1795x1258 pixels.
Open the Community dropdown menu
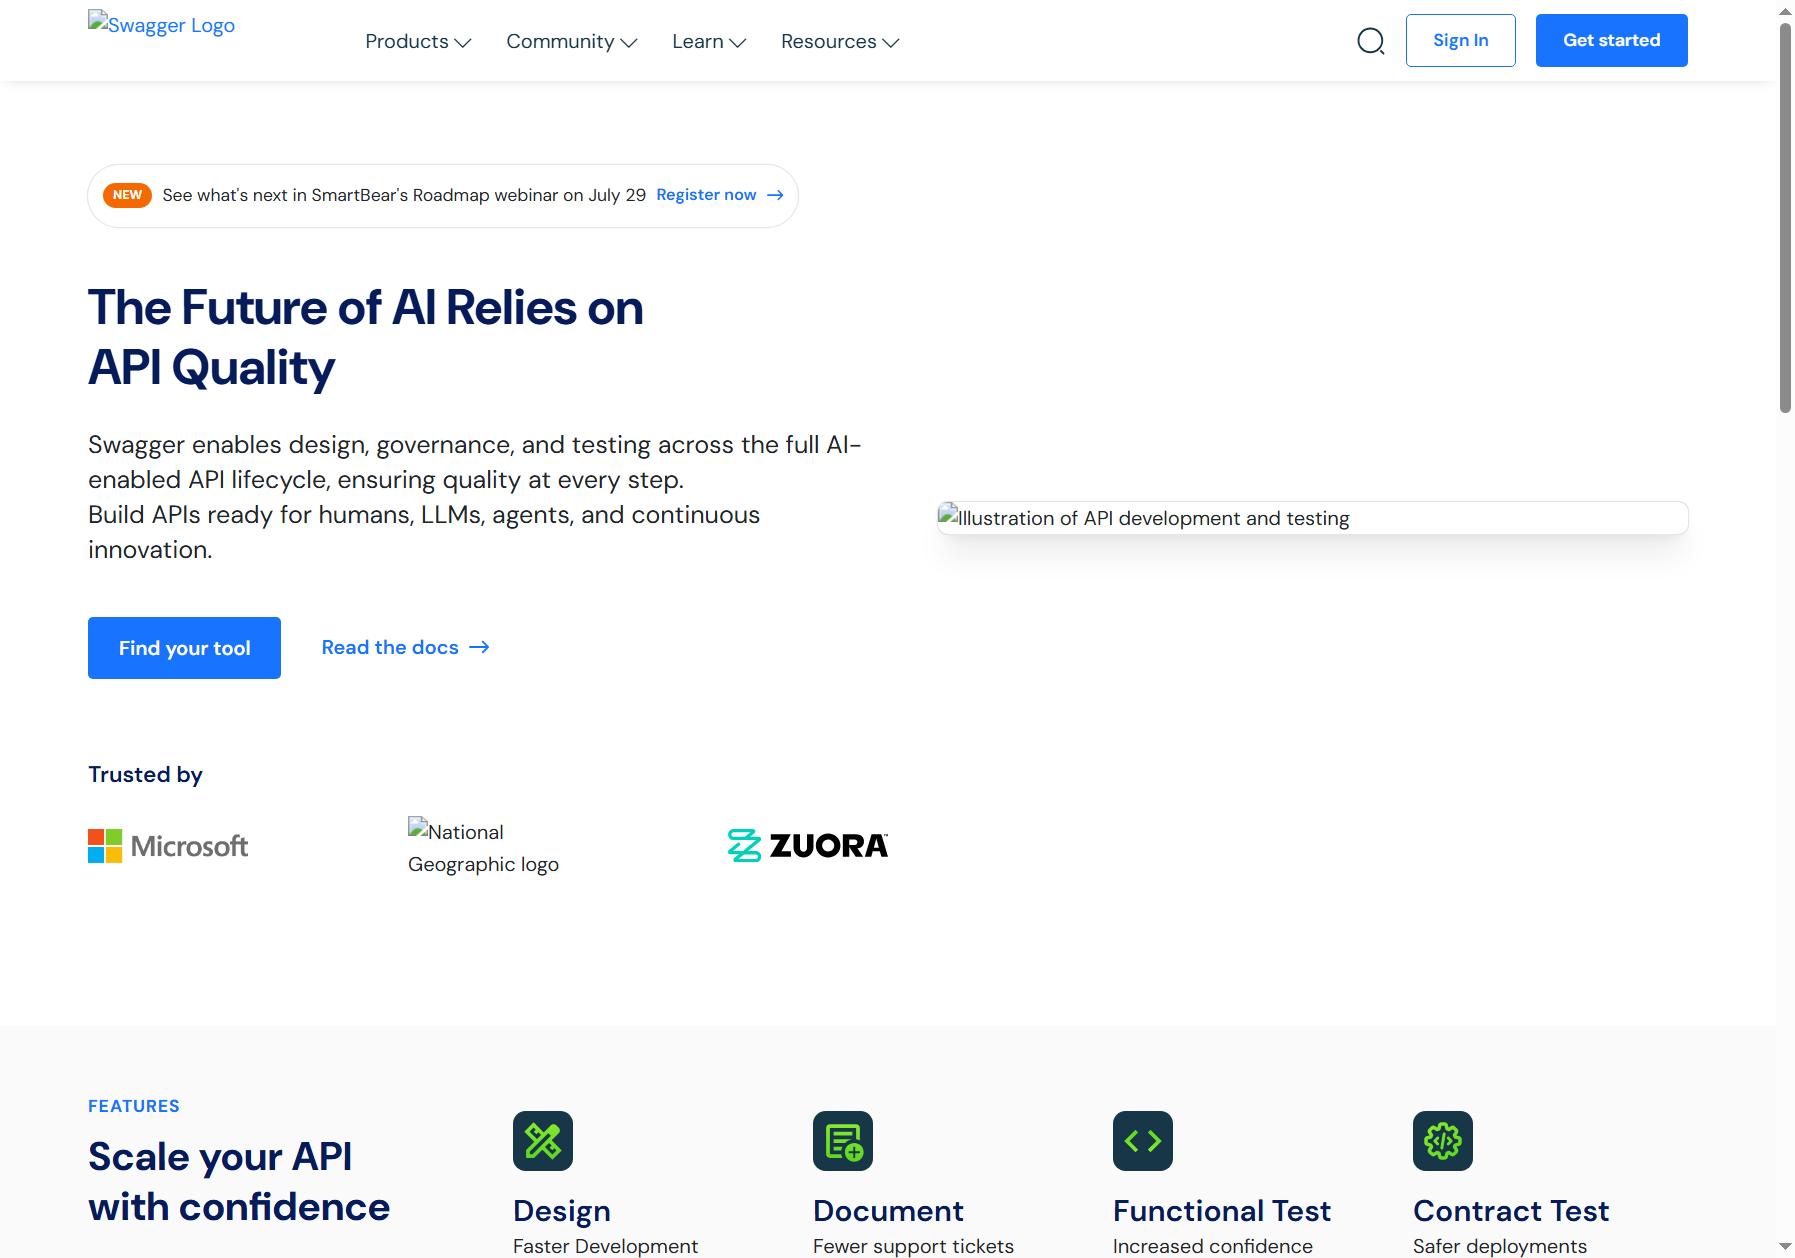click(x=572, y=41)
